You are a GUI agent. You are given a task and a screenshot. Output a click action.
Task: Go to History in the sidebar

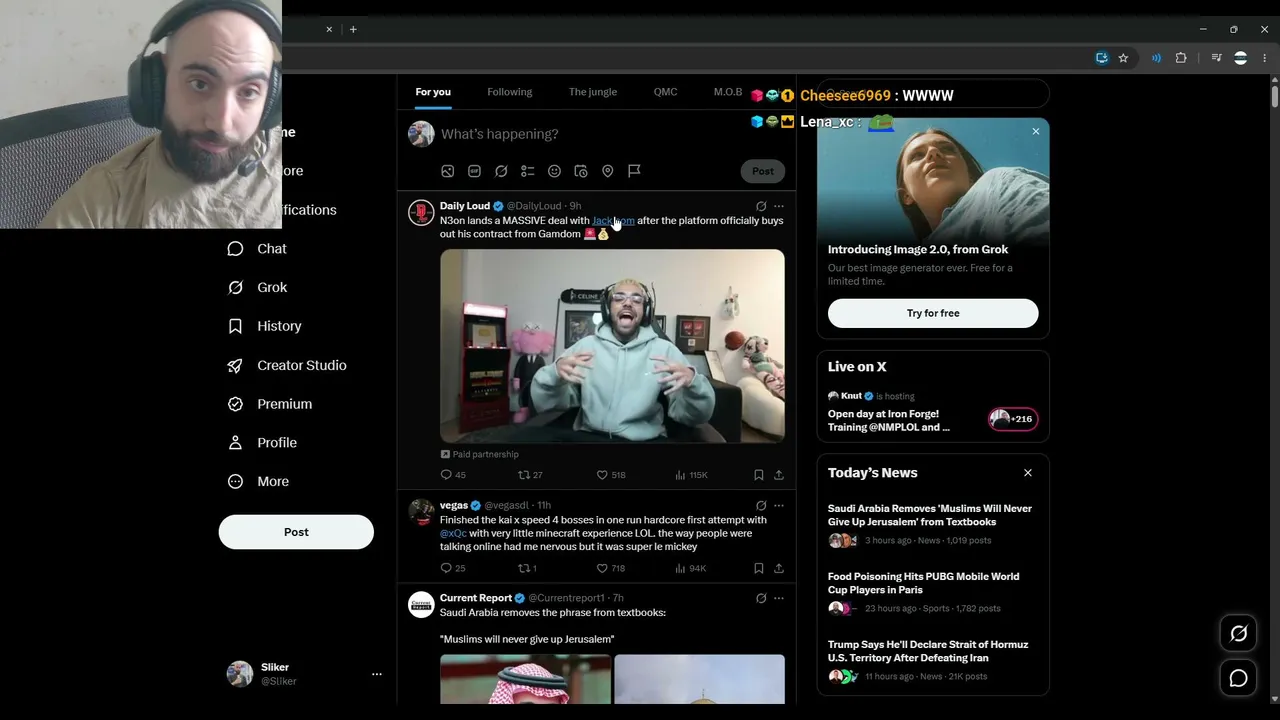point(265,326)
